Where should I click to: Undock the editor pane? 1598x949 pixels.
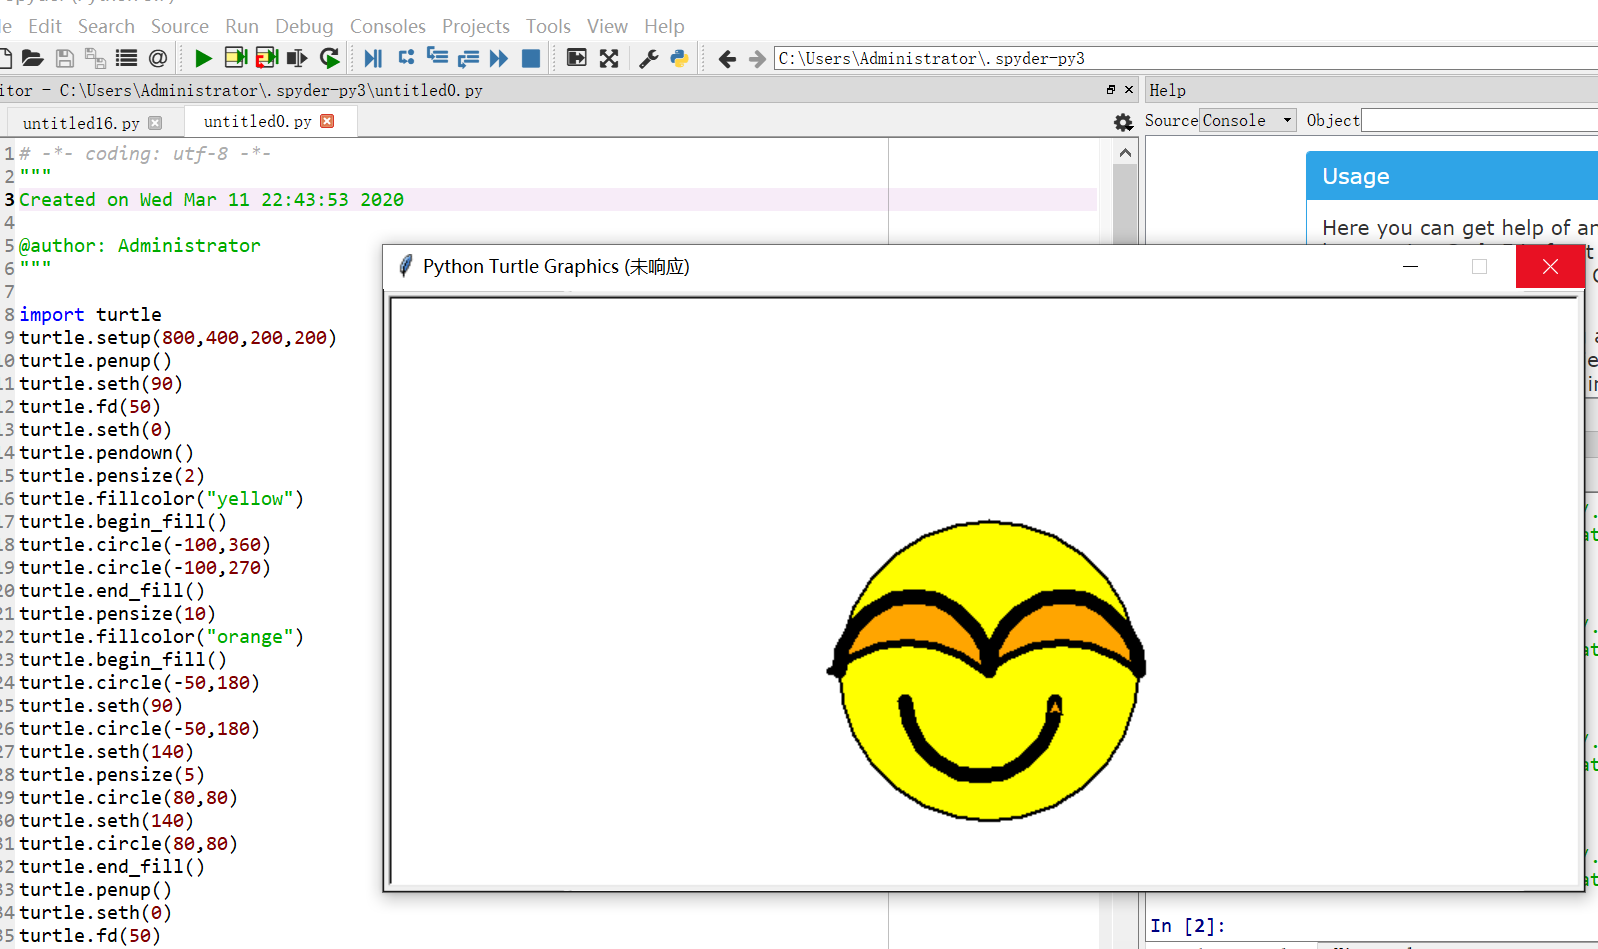click(1110, 90)
